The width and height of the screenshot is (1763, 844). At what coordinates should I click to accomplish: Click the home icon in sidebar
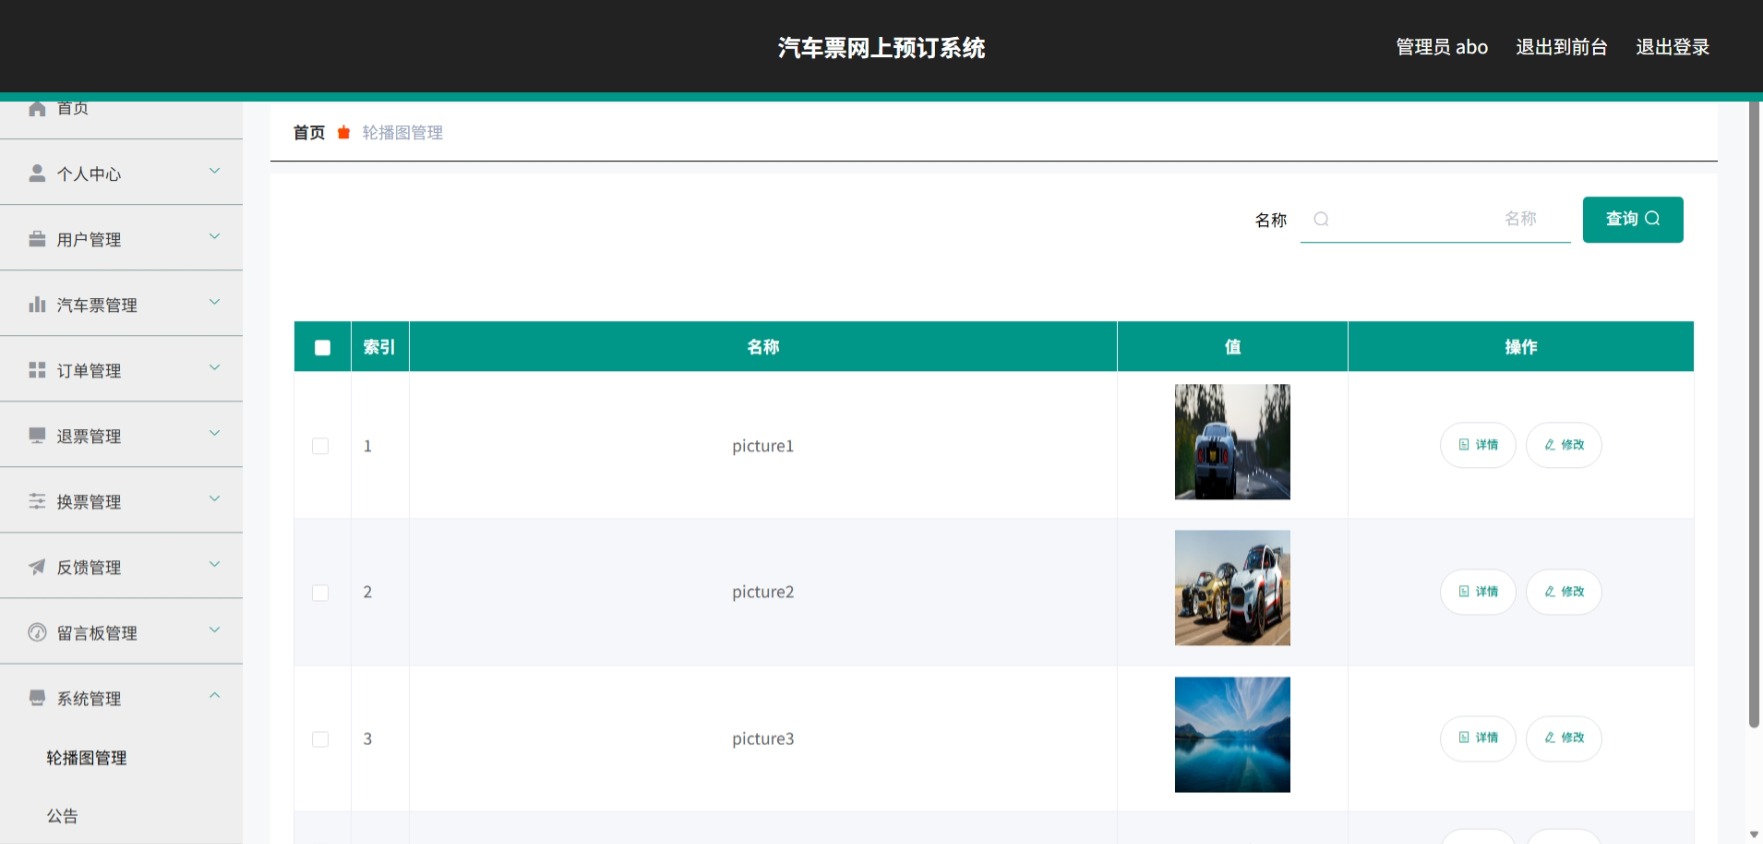point(37,108)
